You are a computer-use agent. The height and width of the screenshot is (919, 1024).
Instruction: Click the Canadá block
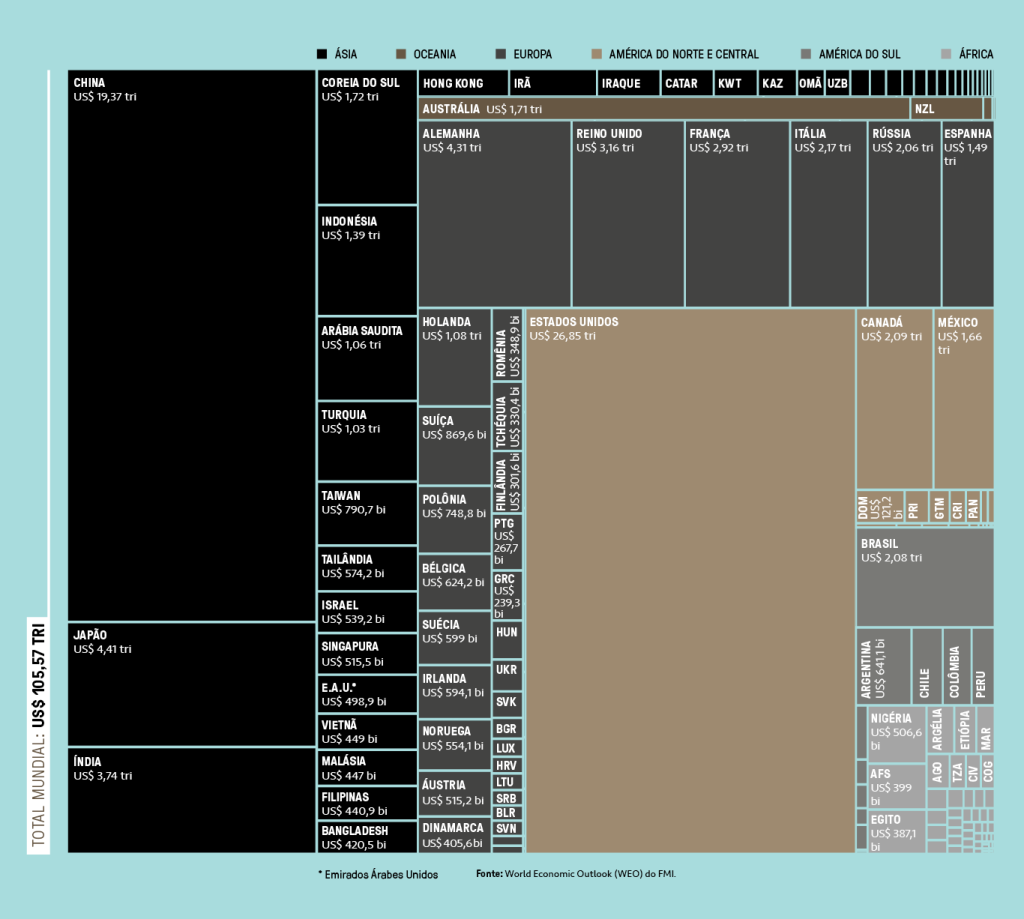click(x=894, y=398)
